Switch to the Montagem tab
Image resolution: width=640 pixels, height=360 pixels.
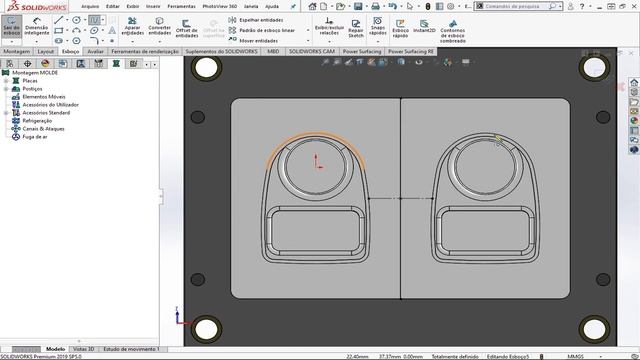(17, 51)
